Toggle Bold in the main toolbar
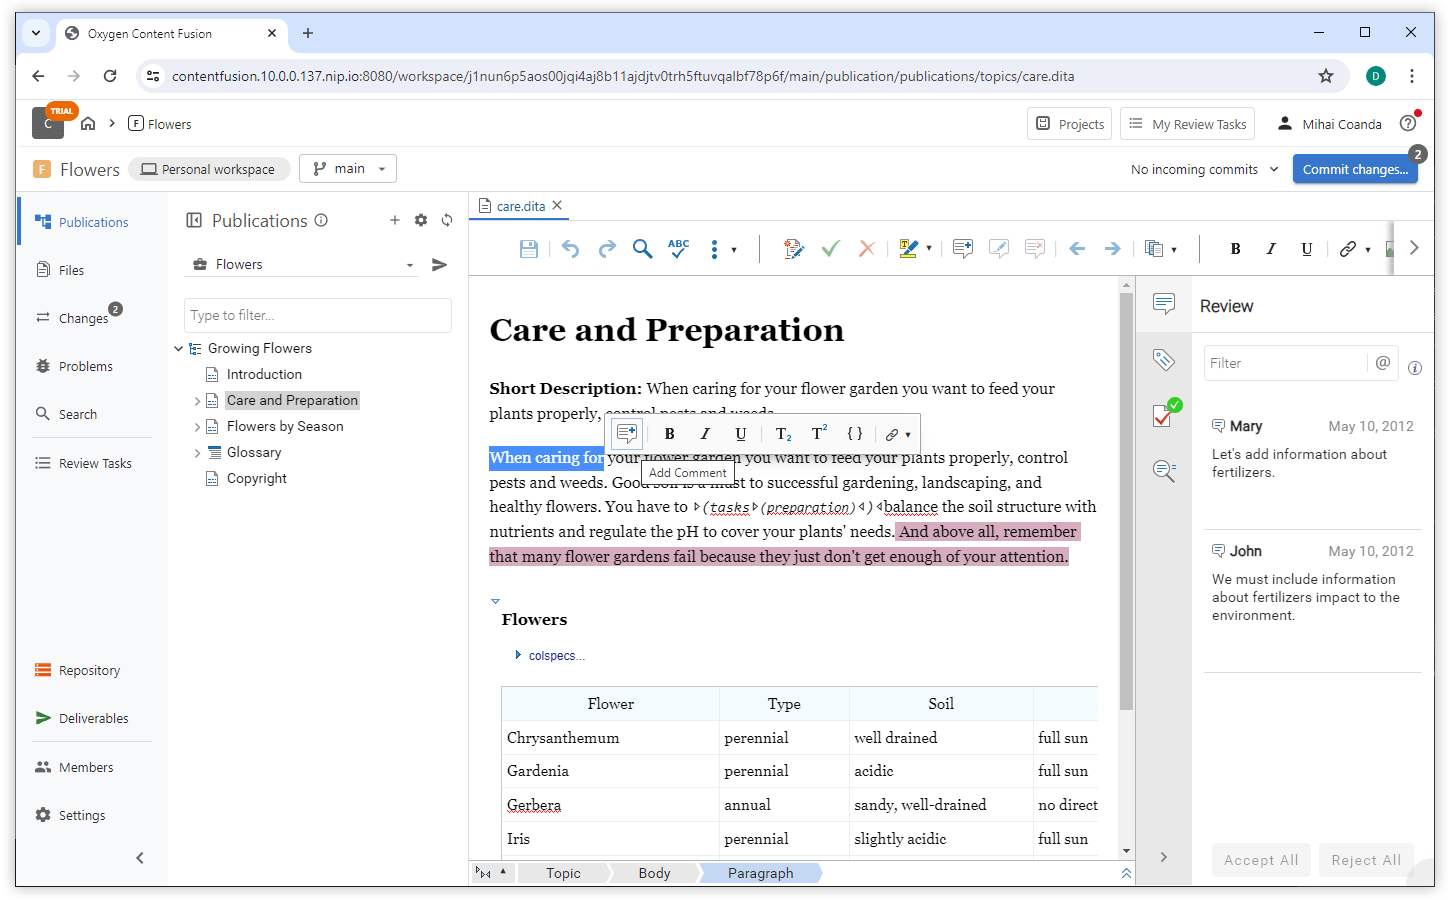The width and height of the screenshot is (1450, 900). [1235, 249]
